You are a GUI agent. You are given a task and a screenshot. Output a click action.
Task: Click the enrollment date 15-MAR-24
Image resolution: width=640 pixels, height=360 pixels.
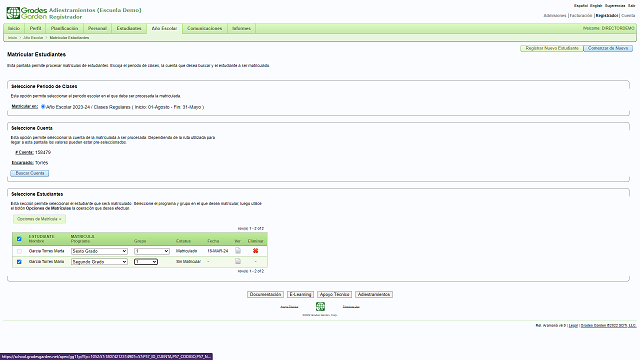(x=218, y=251)
